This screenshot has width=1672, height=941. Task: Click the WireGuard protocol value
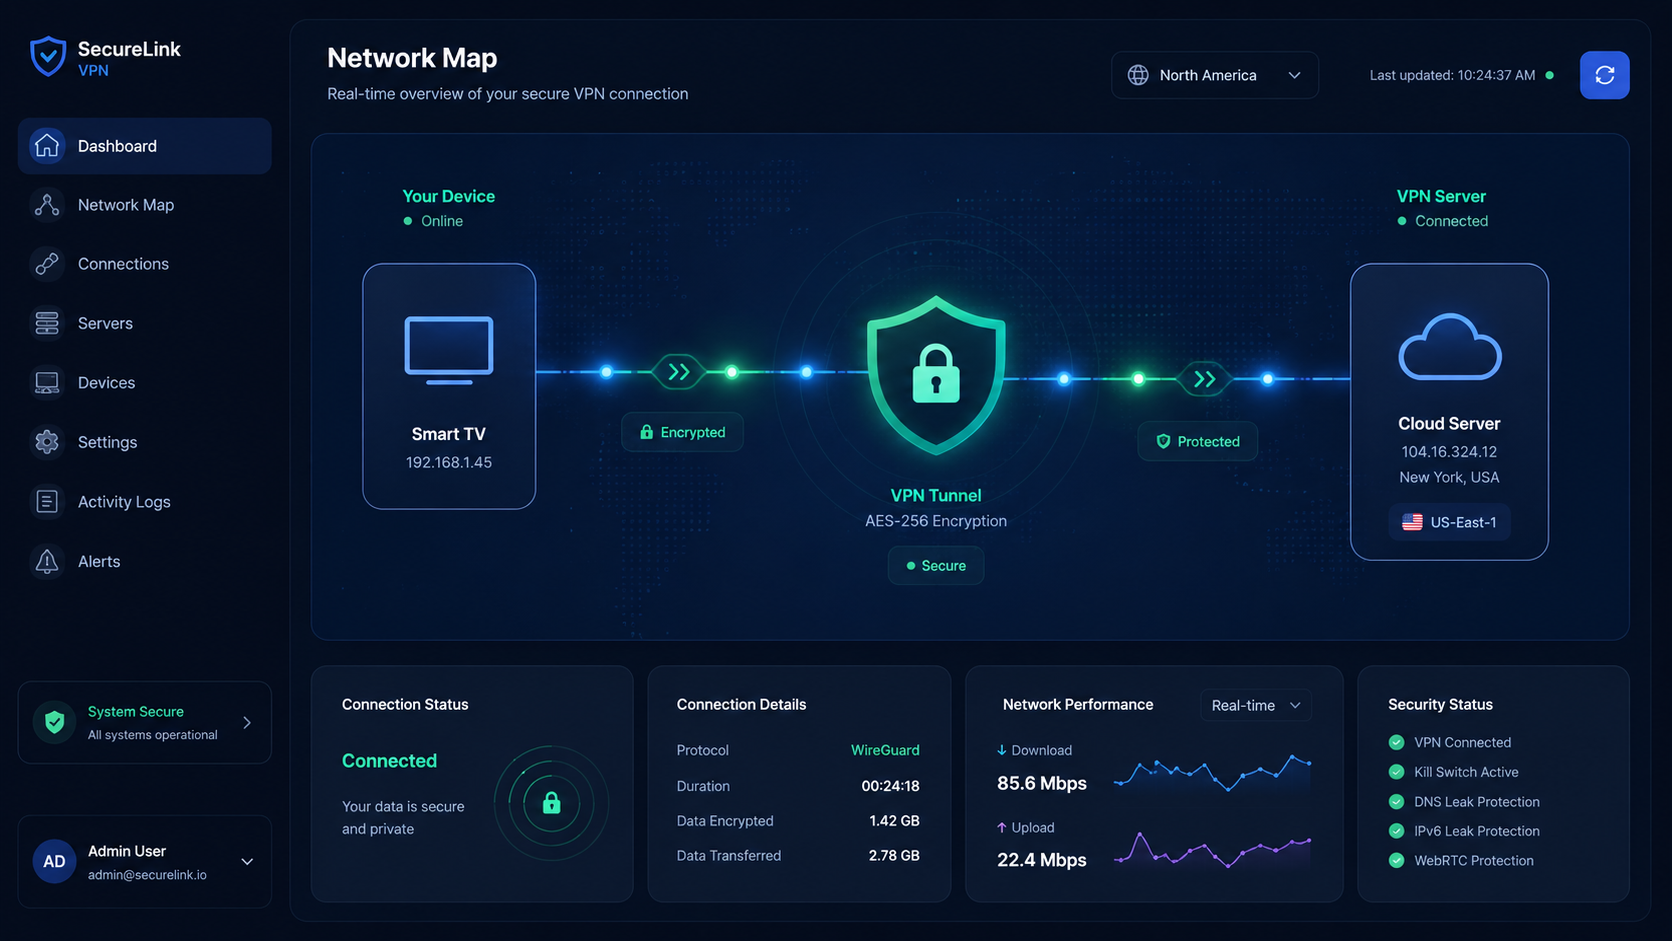(885, 750)
